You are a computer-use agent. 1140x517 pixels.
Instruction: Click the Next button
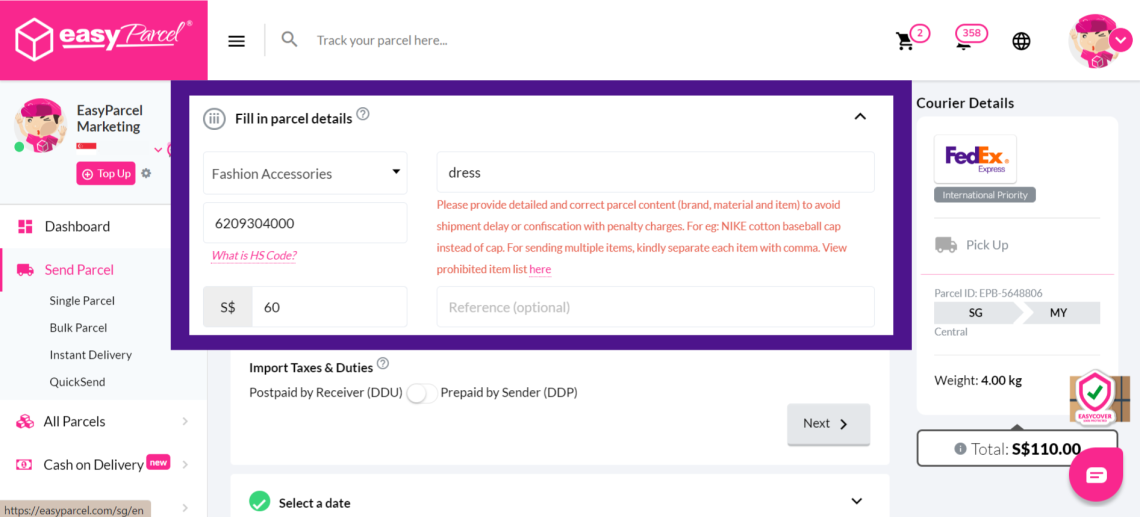point(828,424)
